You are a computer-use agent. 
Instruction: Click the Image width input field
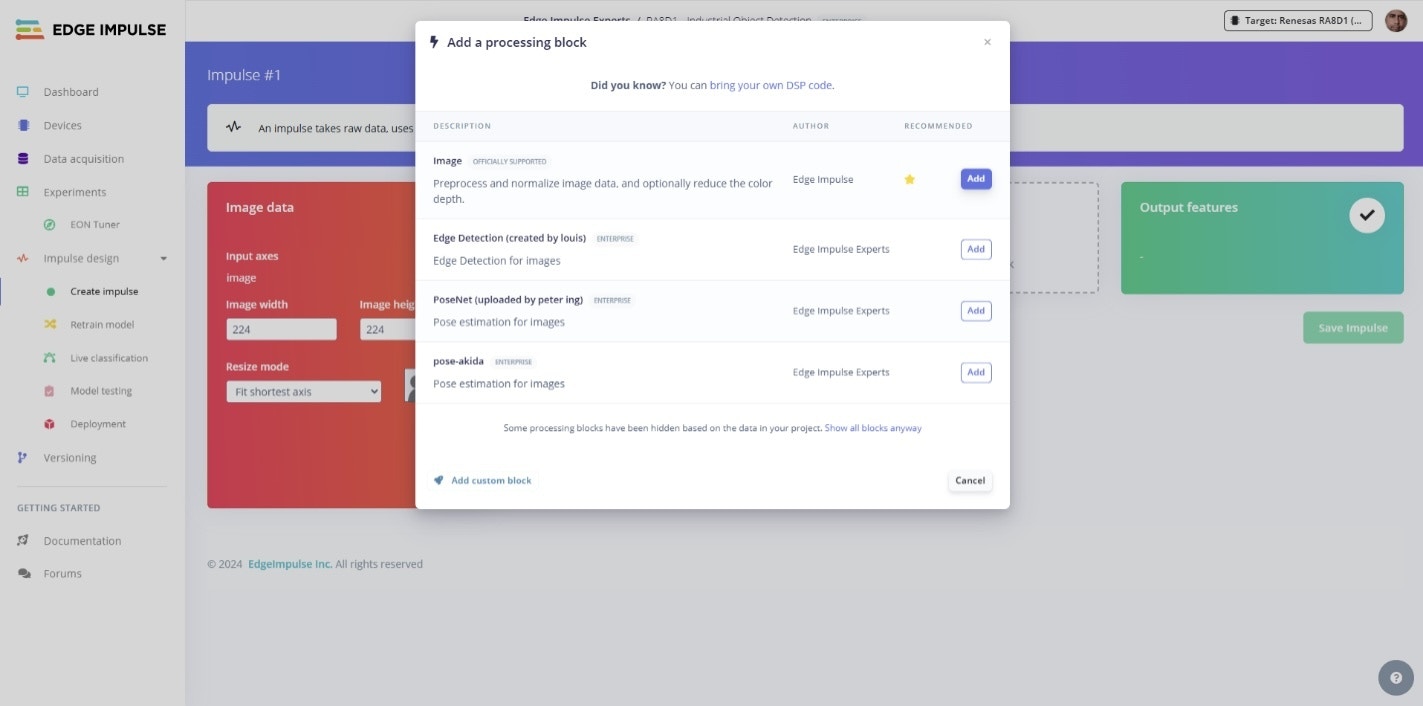click(281, 329)
